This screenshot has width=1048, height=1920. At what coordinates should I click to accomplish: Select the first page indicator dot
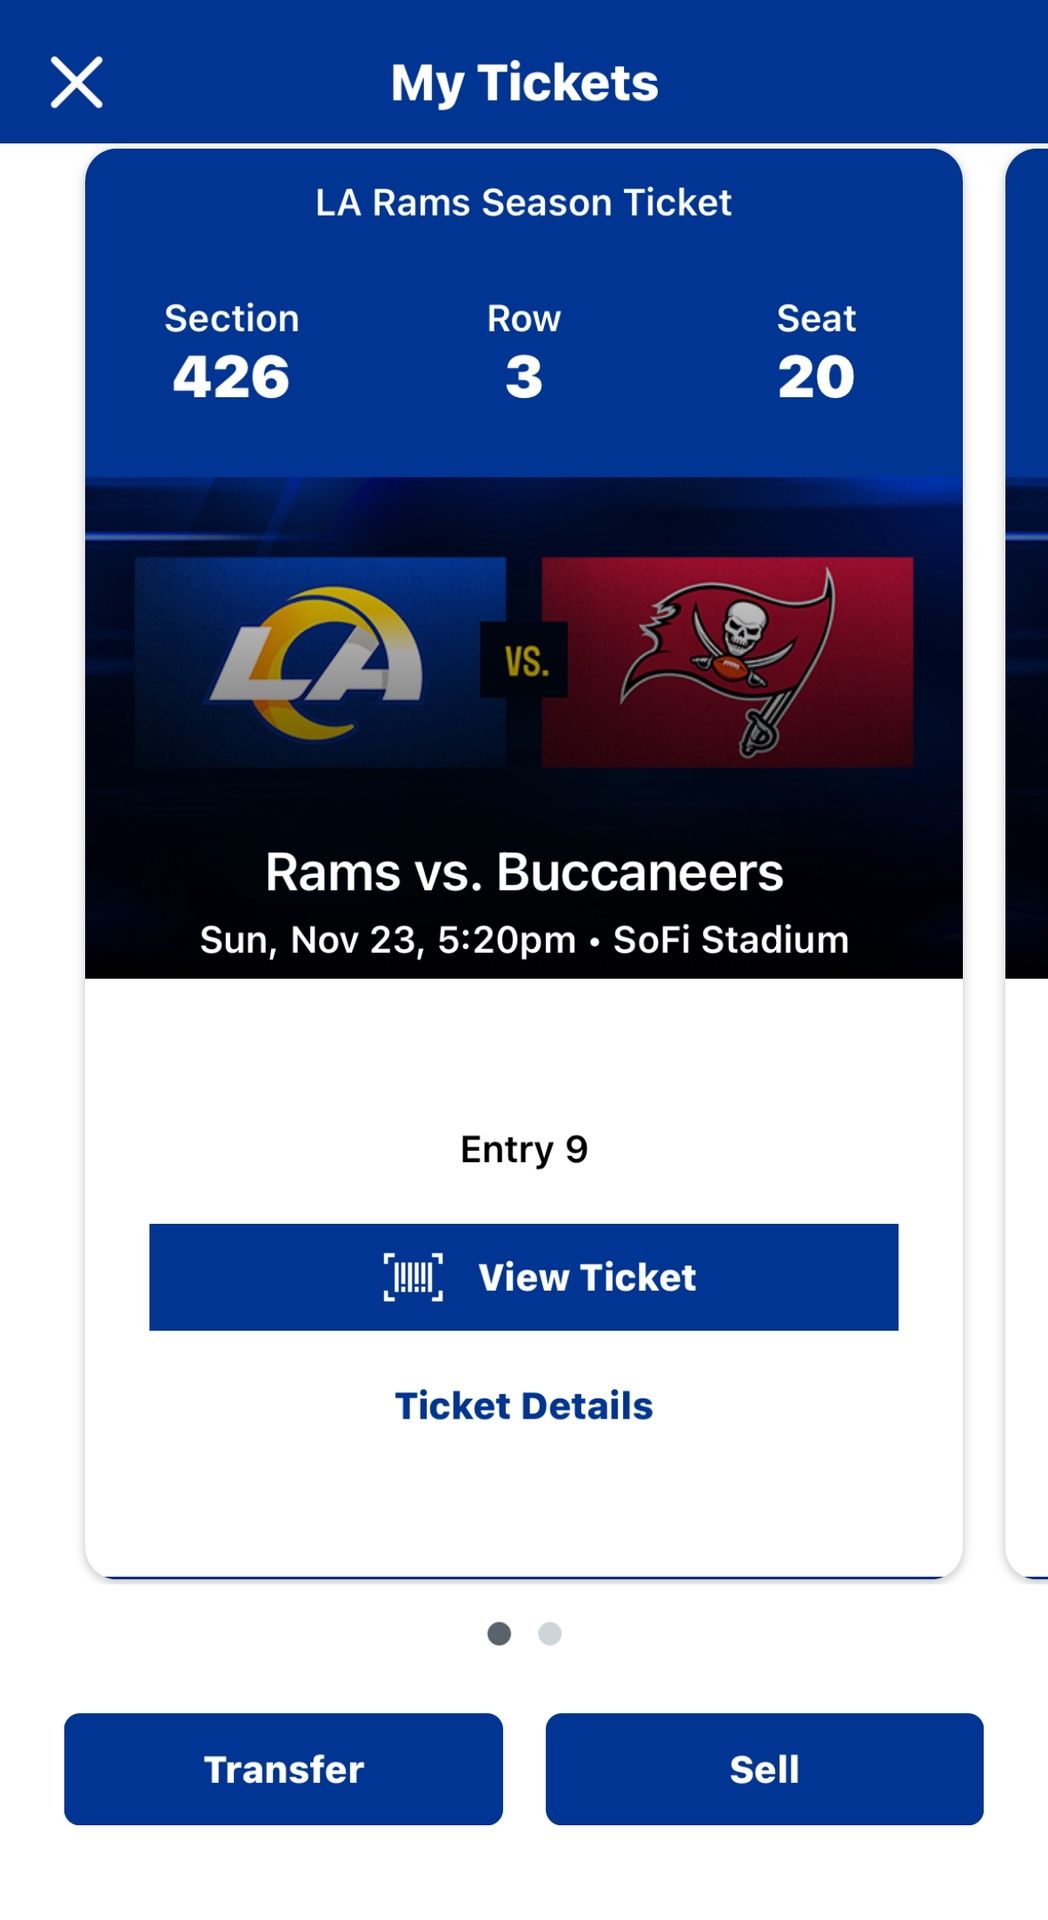[x=499, y=1634]
